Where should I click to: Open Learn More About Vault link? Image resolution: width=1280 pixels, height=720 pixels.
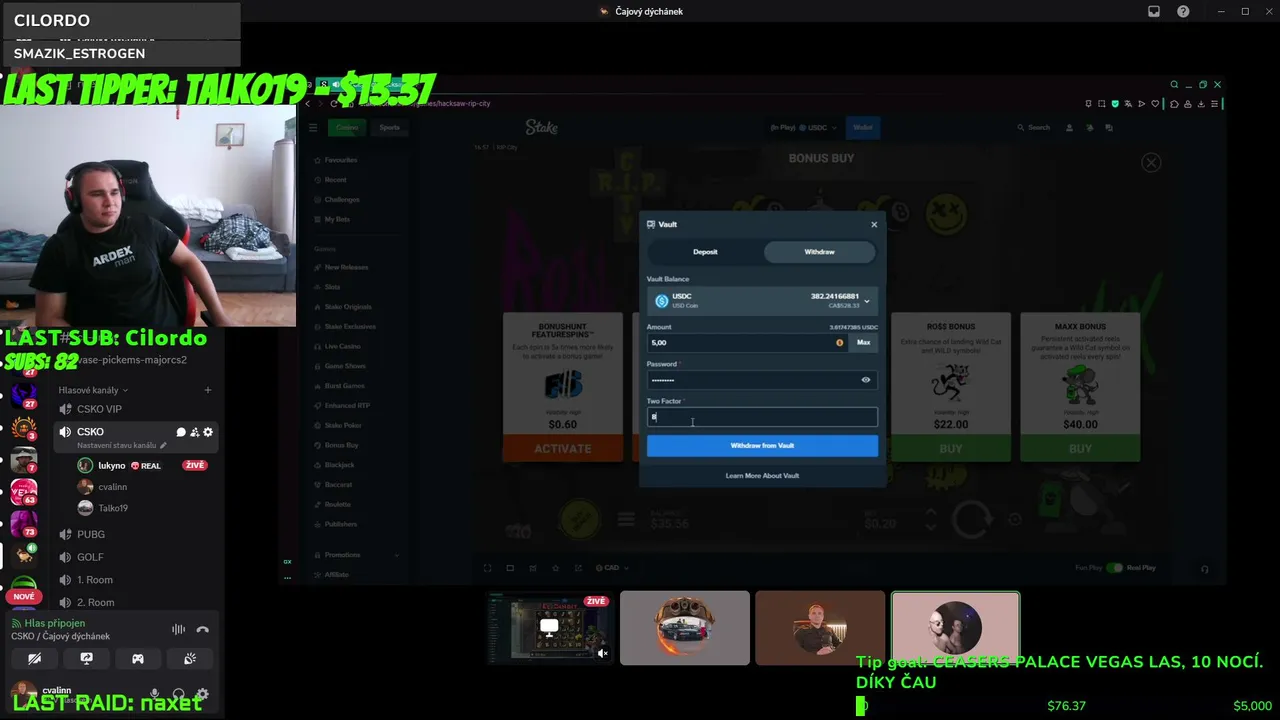point(762,476)
